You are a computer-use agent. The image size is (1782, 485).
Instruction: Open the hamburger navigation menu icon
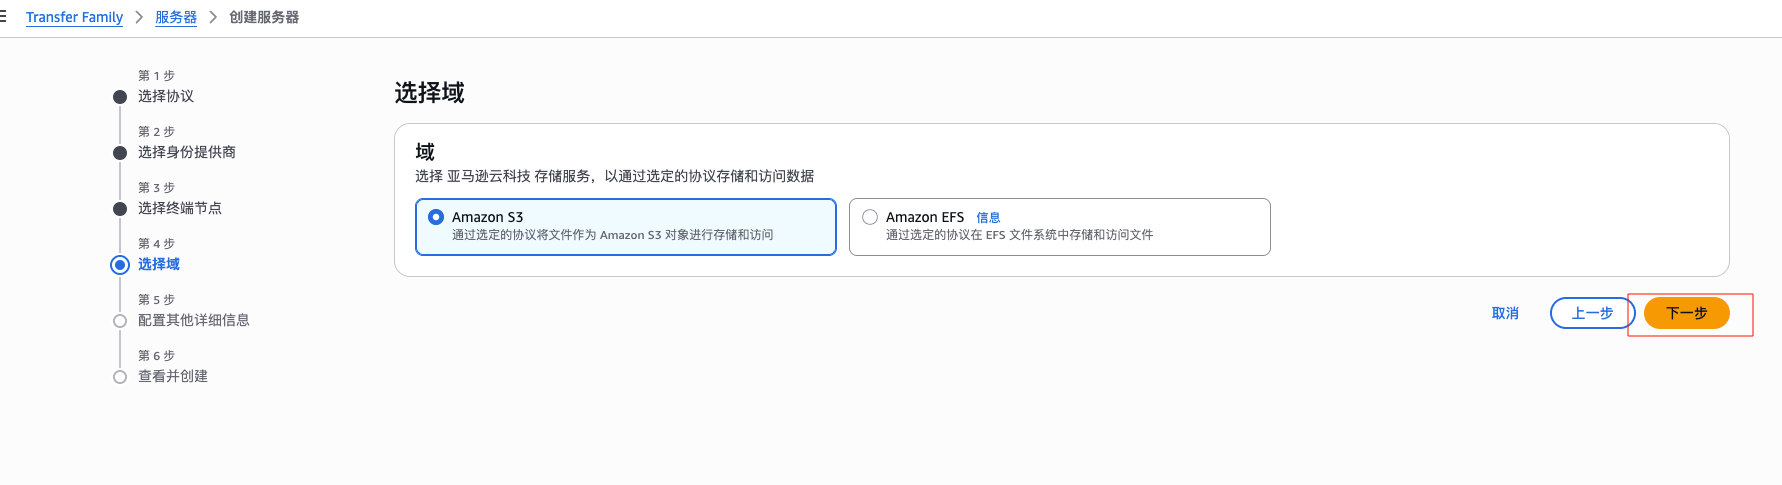coord(3,17)
